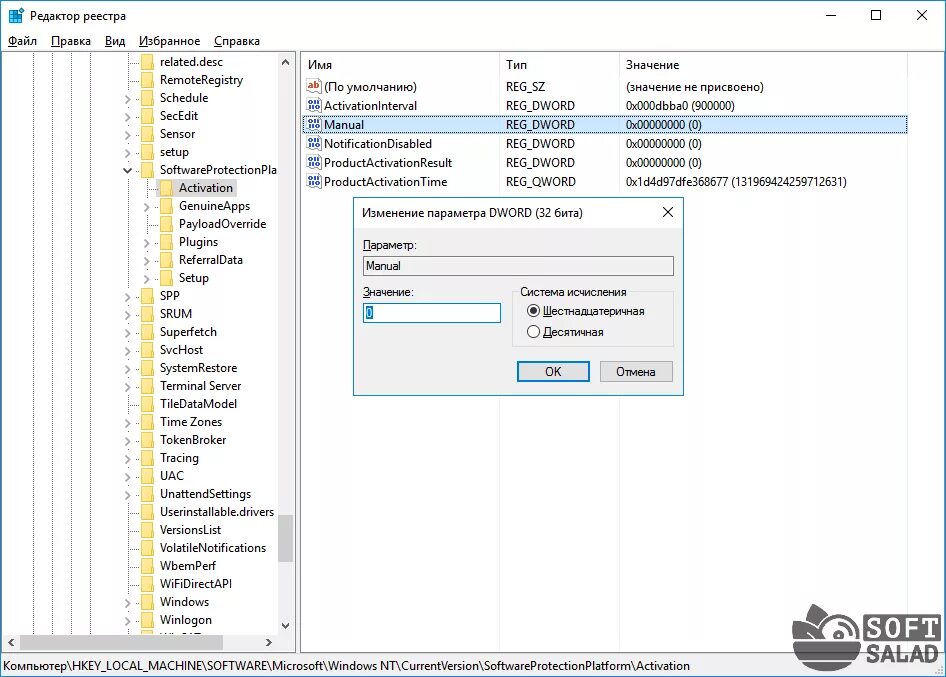The image size is (946, 677).
Task: Expand the SvcHost tree node
Action: point(127,351)
